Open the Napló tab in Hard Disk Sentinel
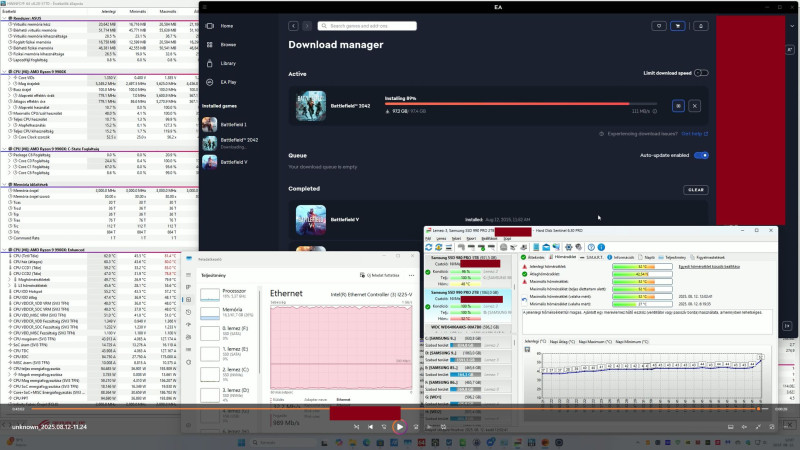 646,258
